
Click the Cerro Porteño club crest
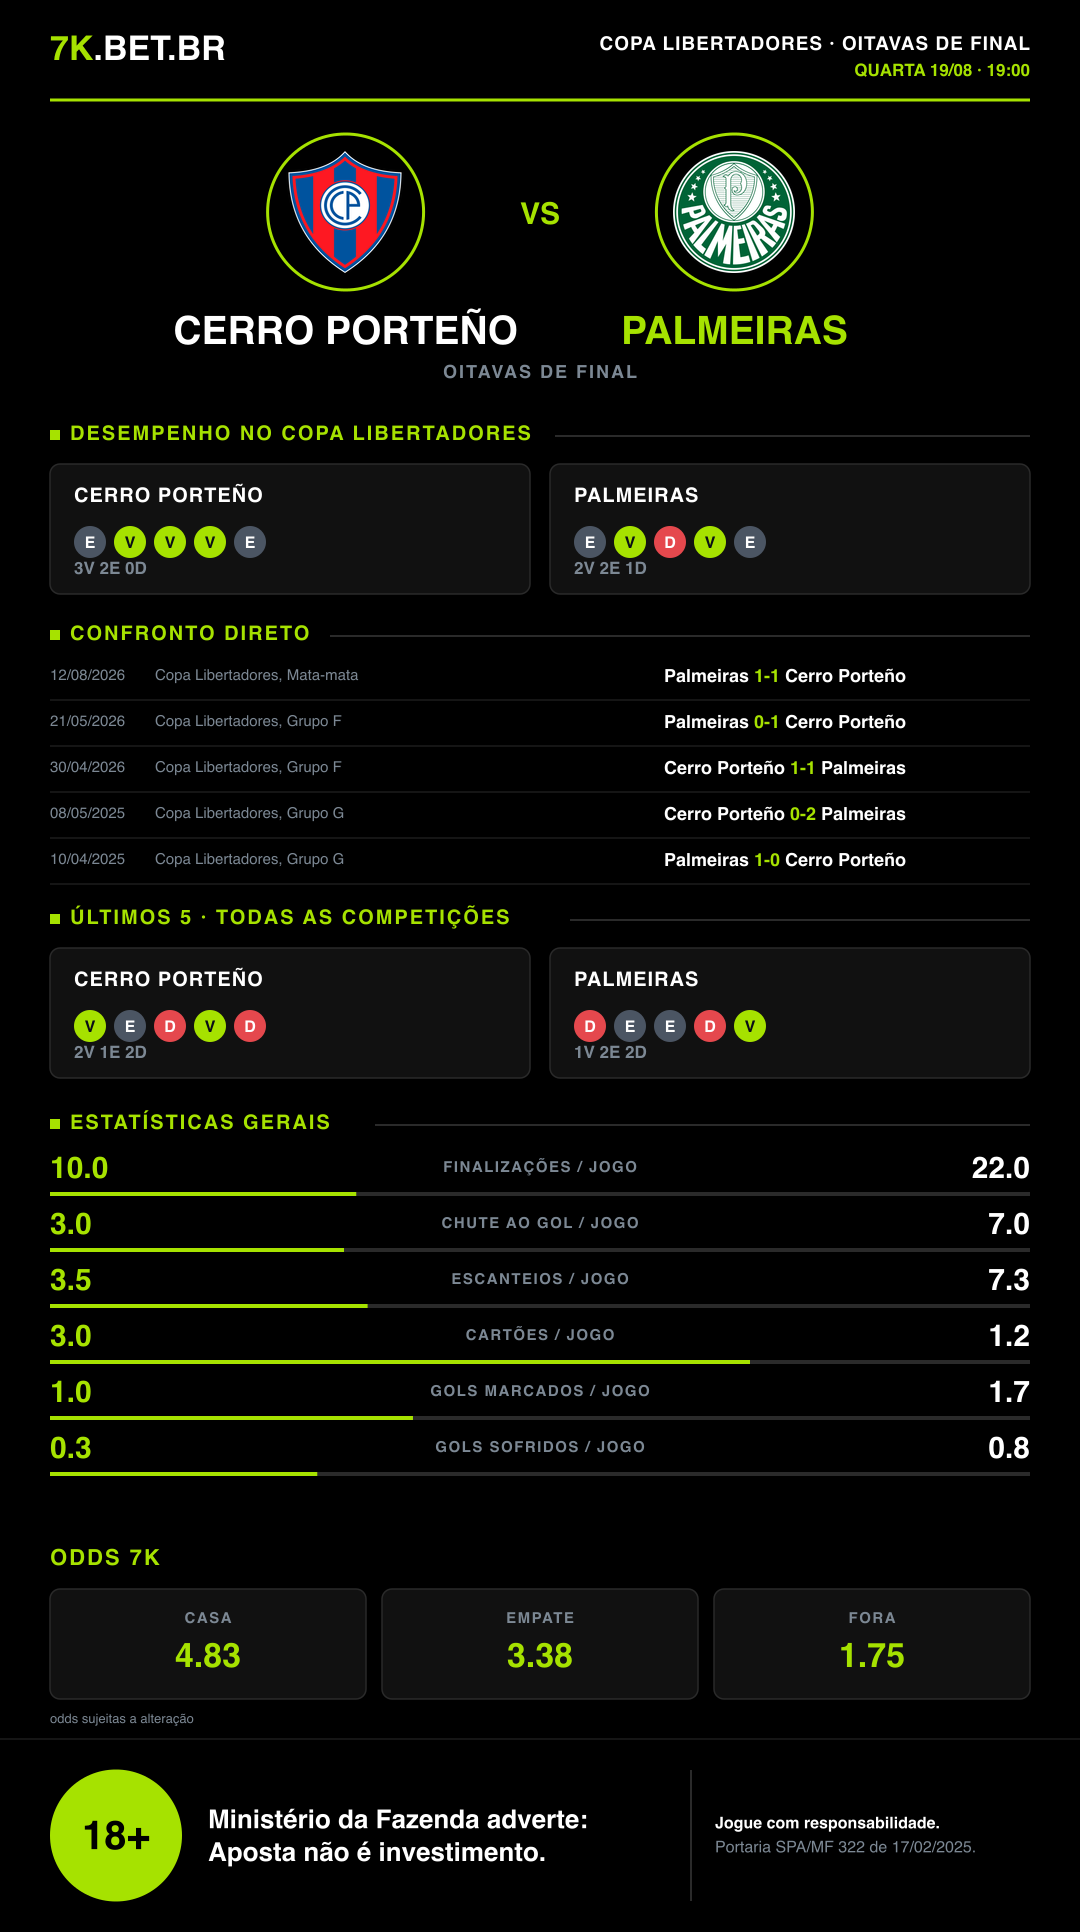point(345,212)
